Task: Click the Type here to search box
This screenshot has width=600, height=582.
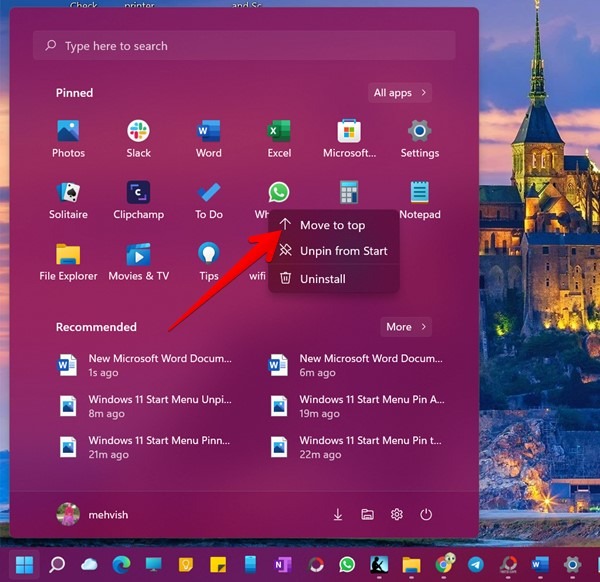Action: [x=244, y=46]
